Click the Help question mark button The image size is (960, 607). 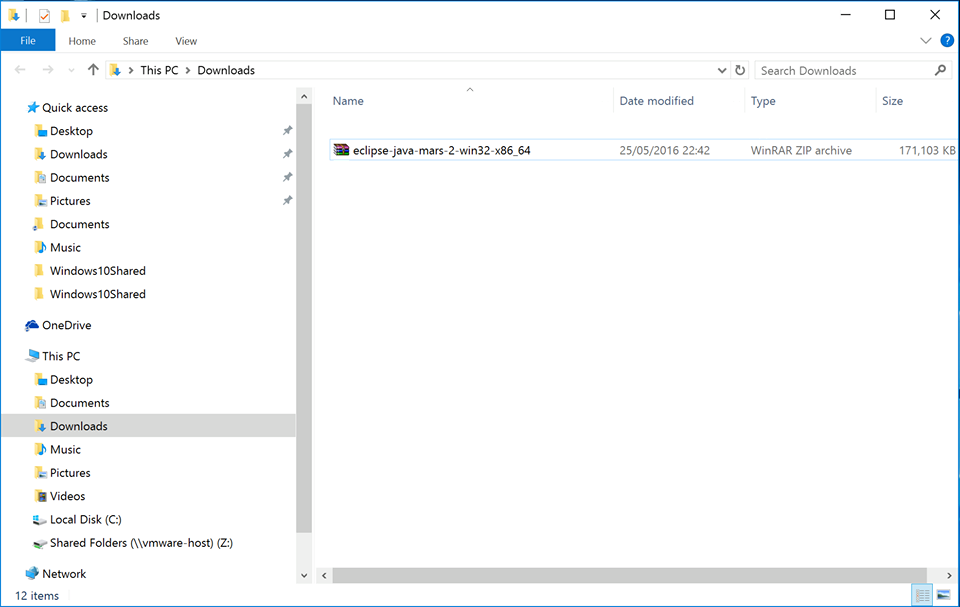coord(946,40)
